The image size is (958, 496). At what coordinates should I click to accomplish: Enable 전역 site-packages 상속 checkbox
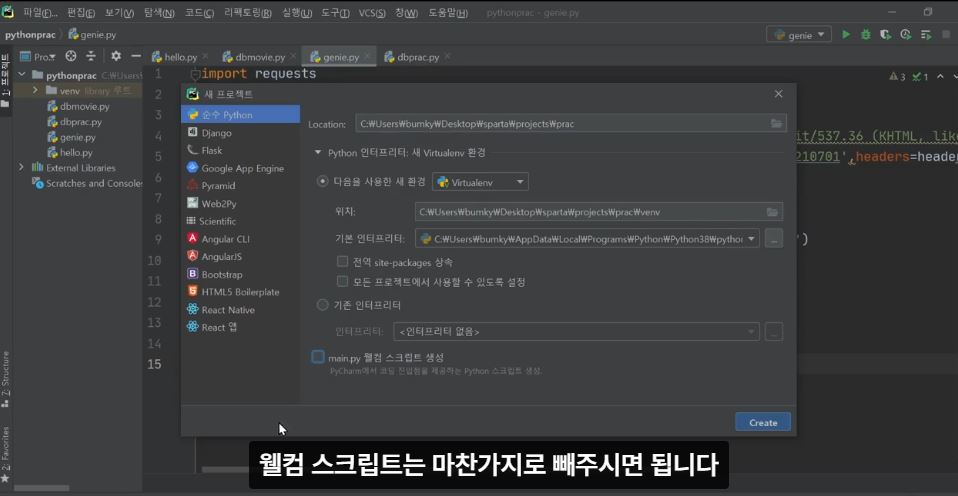coord(342,262)
